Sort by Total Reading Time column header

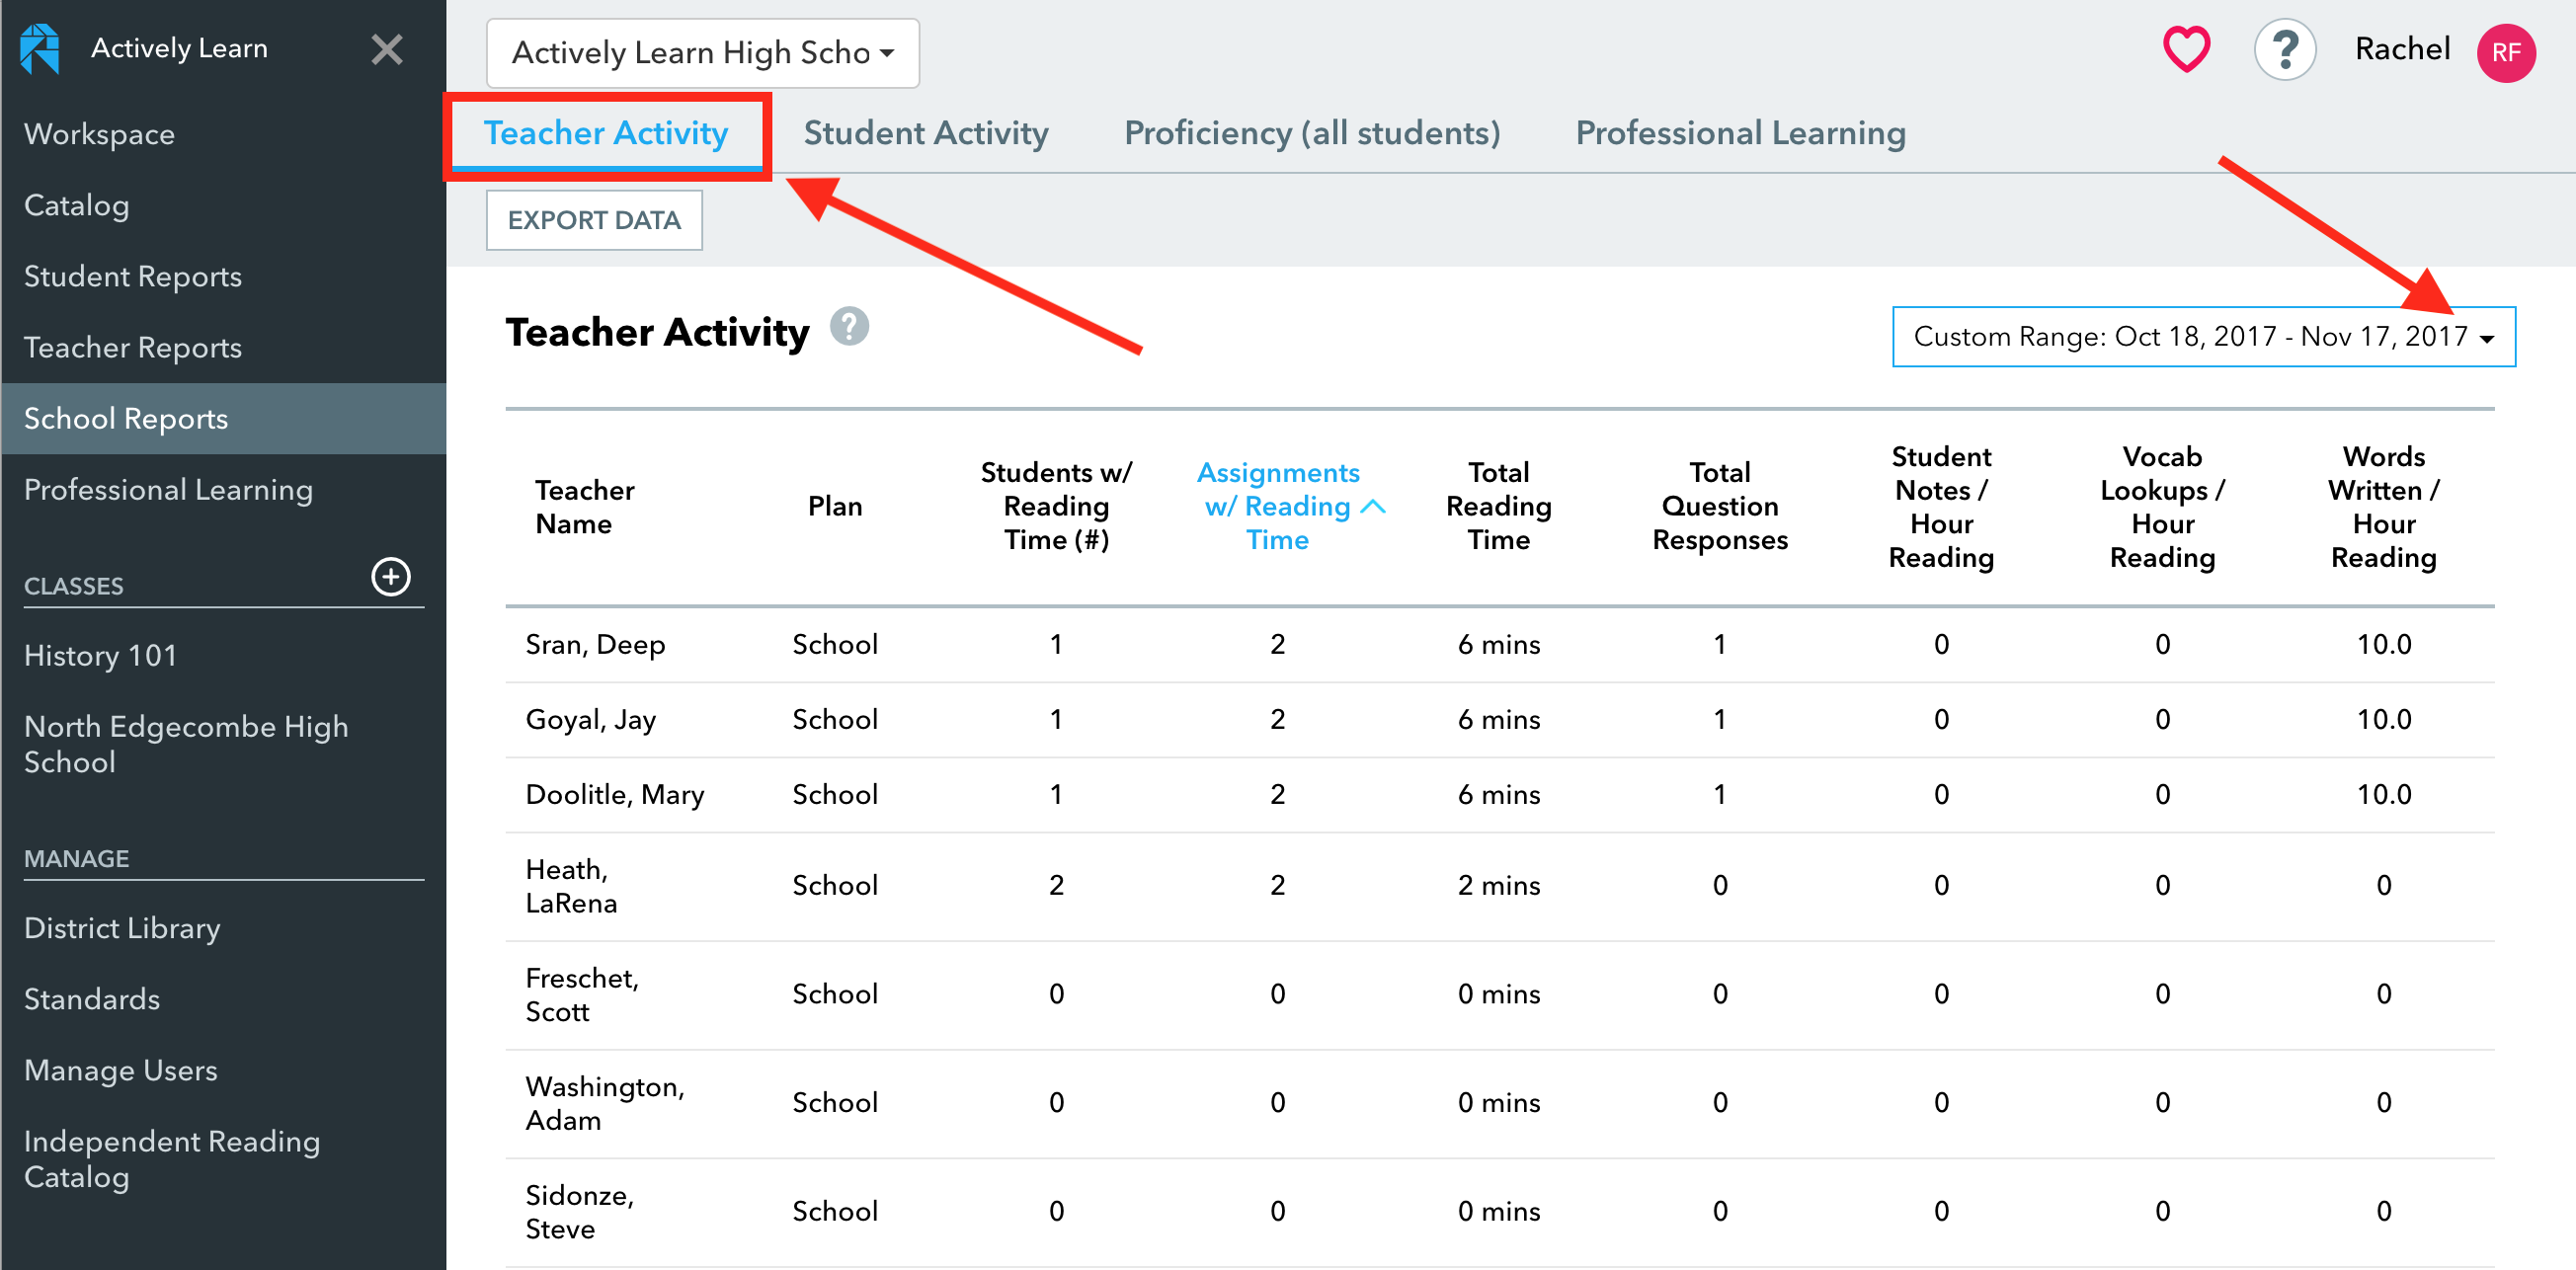[1499, 506]
